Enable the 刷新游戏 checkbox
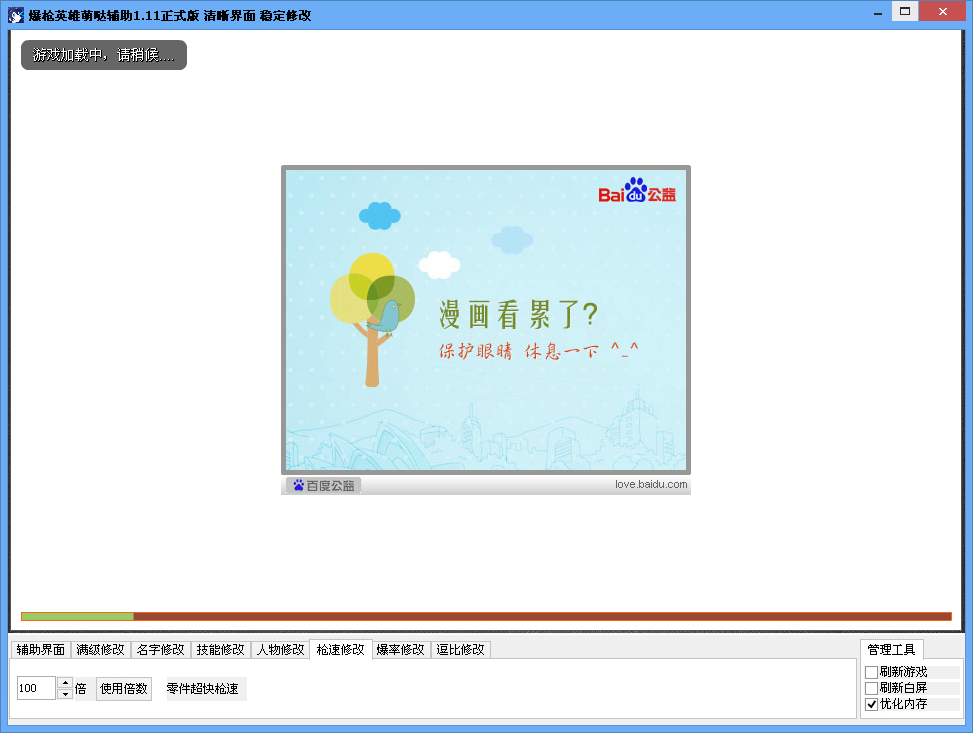This screenshot has width=973, height=733. click(871, 672)
